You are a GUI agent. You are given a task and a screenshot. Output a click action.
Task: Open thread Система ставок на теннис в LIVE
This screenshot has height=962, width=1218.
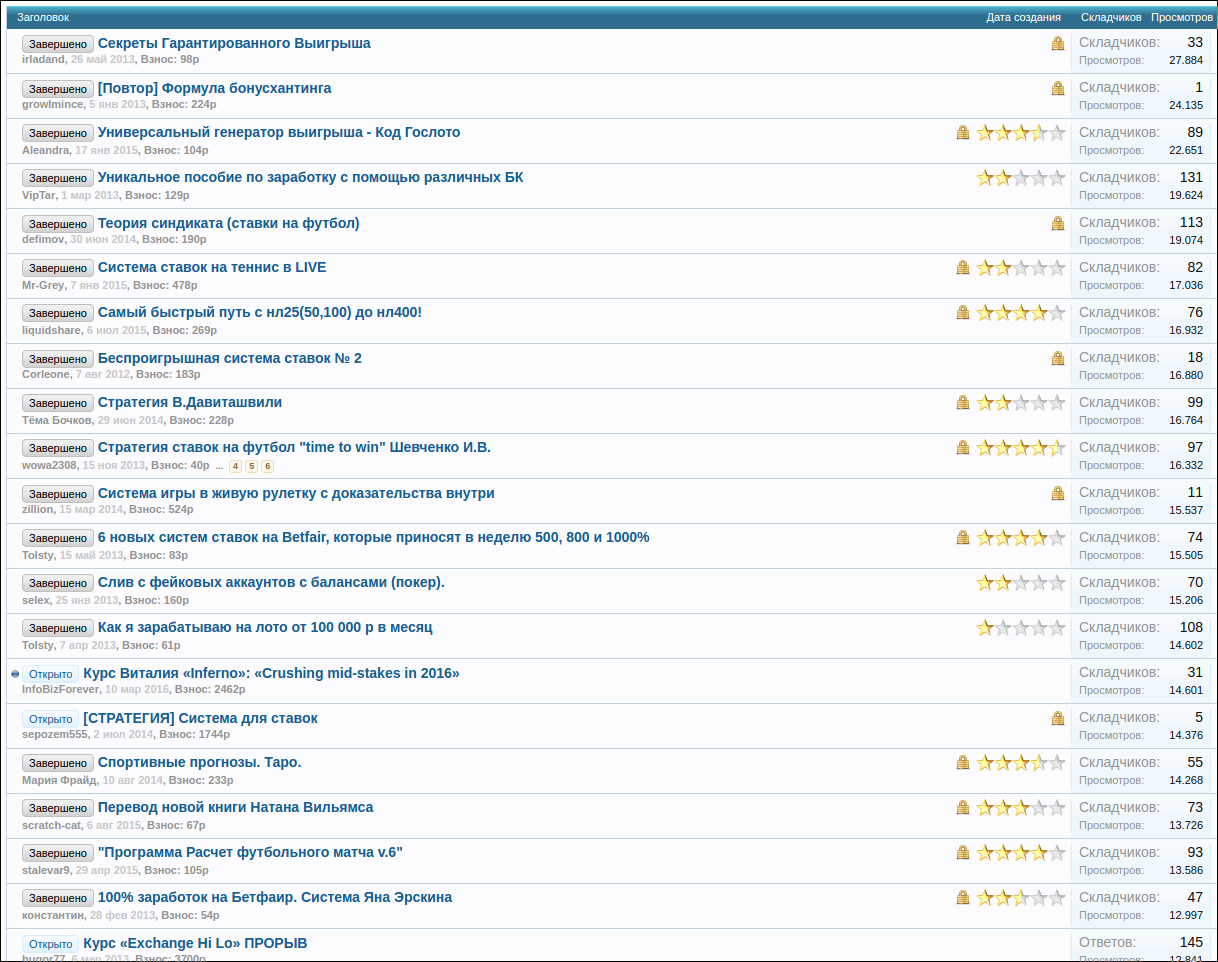(212, 267)
